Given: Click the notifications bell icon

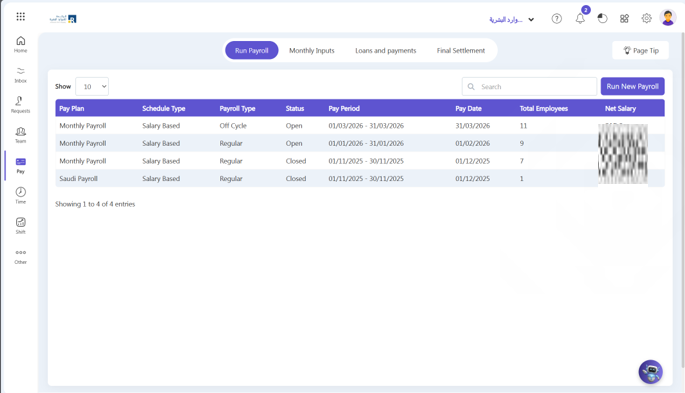Looking at the screenshot, I should click(x=580, y=18).
